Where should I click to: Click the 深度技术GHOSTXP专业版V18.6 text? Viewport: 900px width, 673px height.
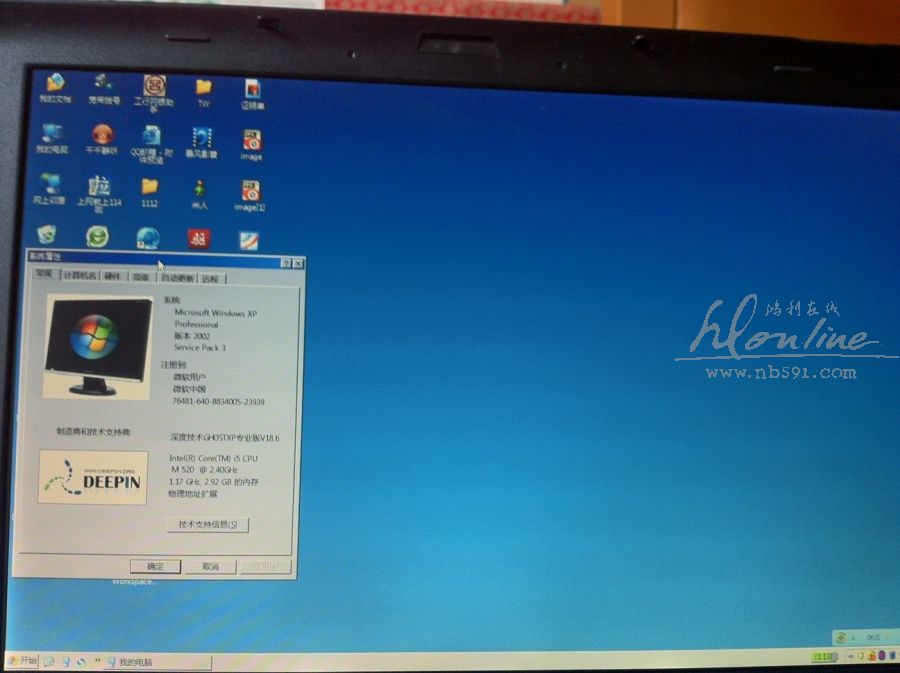(224, 438)
